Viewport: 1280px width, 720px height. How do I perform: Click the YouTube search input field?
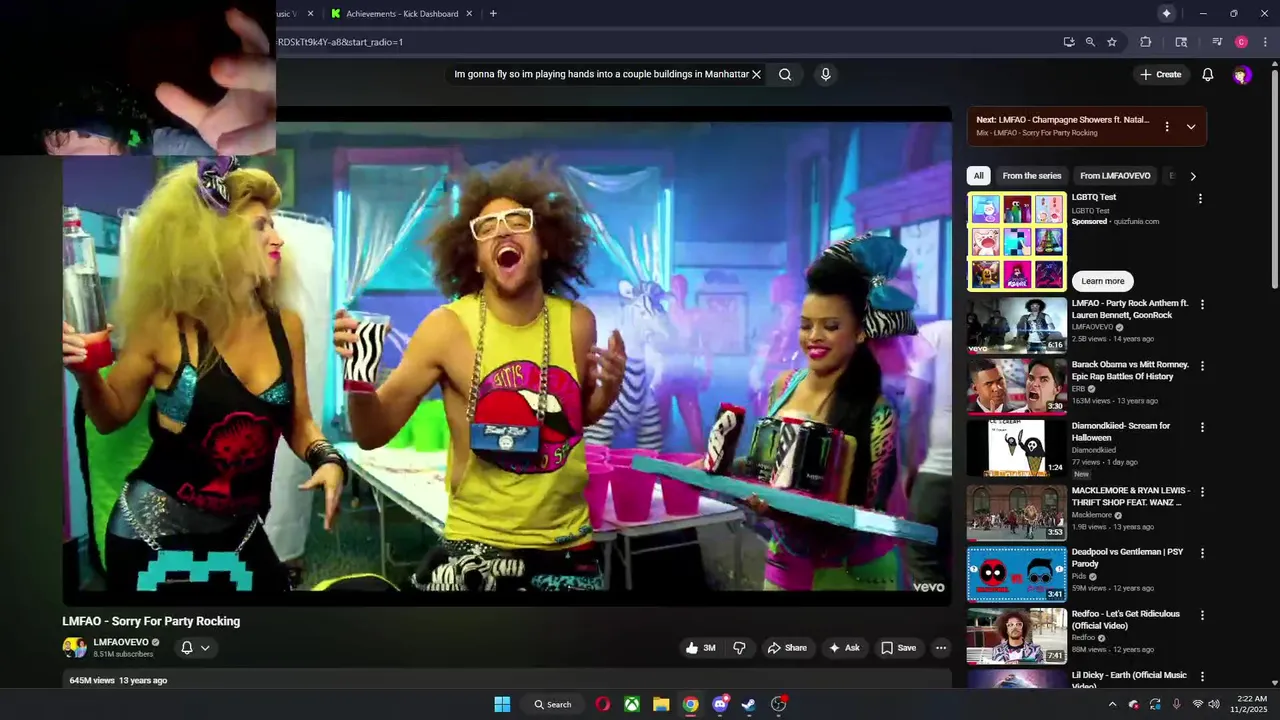tap(601, 74)
